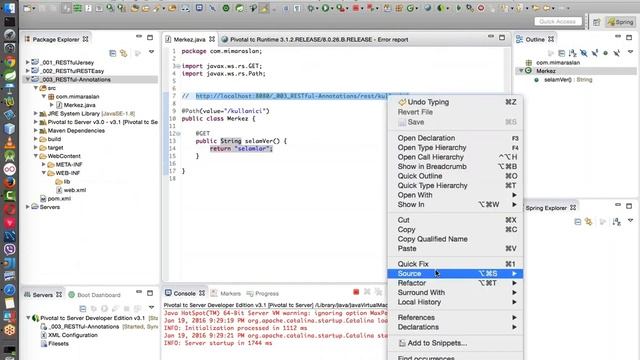Click the Spring perspective button

[x=620, y=22]
